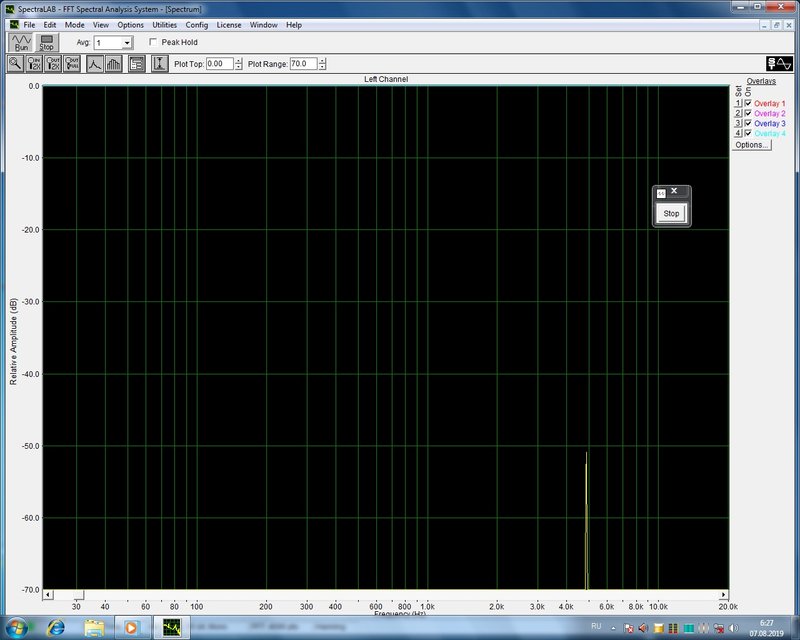Open the License menu
The image size is (800, 640).
click(229, 24)
